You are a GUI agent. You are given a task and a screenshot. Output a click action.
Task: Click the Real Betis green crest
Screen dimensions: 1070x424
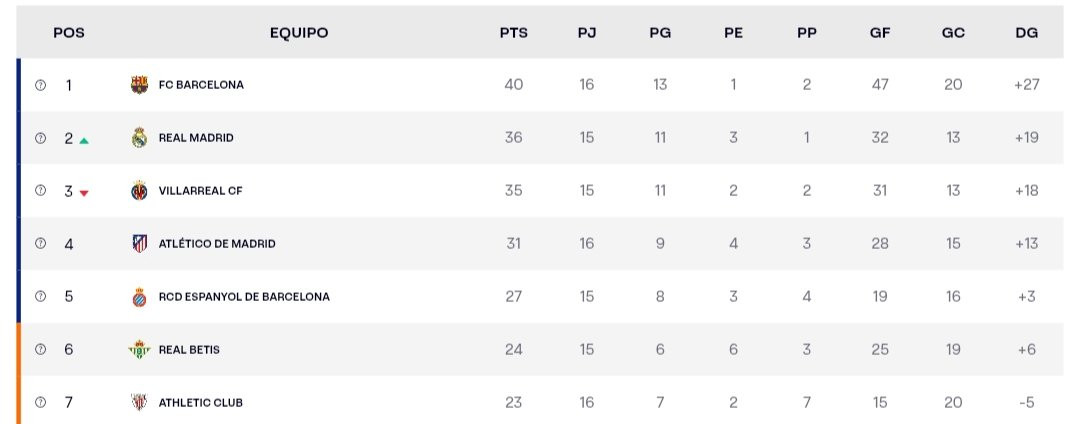click(139, 350)
